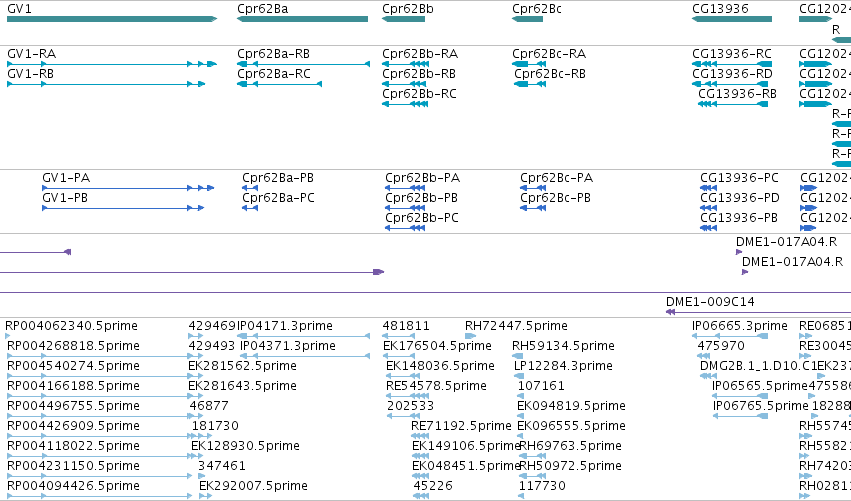This screenshot has width=851, height=501.
Task: Open EST RP004094426.5prime
Action: (x=73, y=487)
